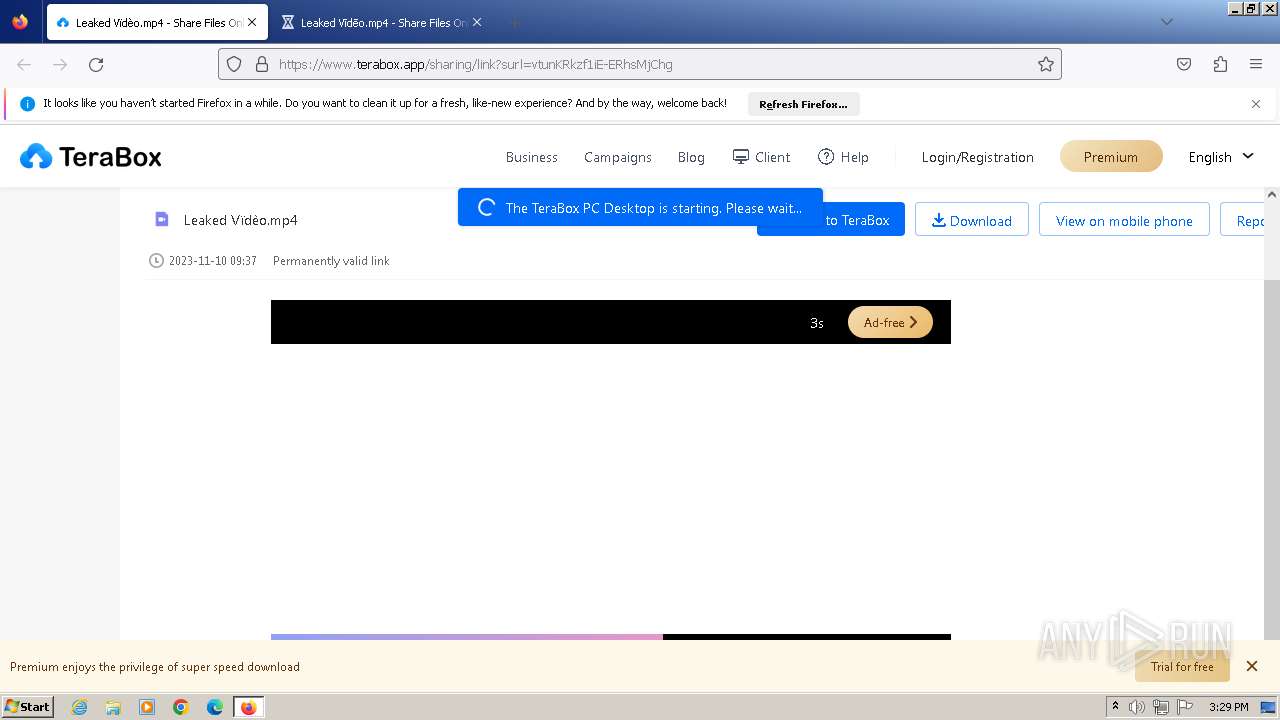This screenshot has width=1280, height=720.
Task: Open the Firefox hamburger application menu
Action: [x=1256, y=64]
